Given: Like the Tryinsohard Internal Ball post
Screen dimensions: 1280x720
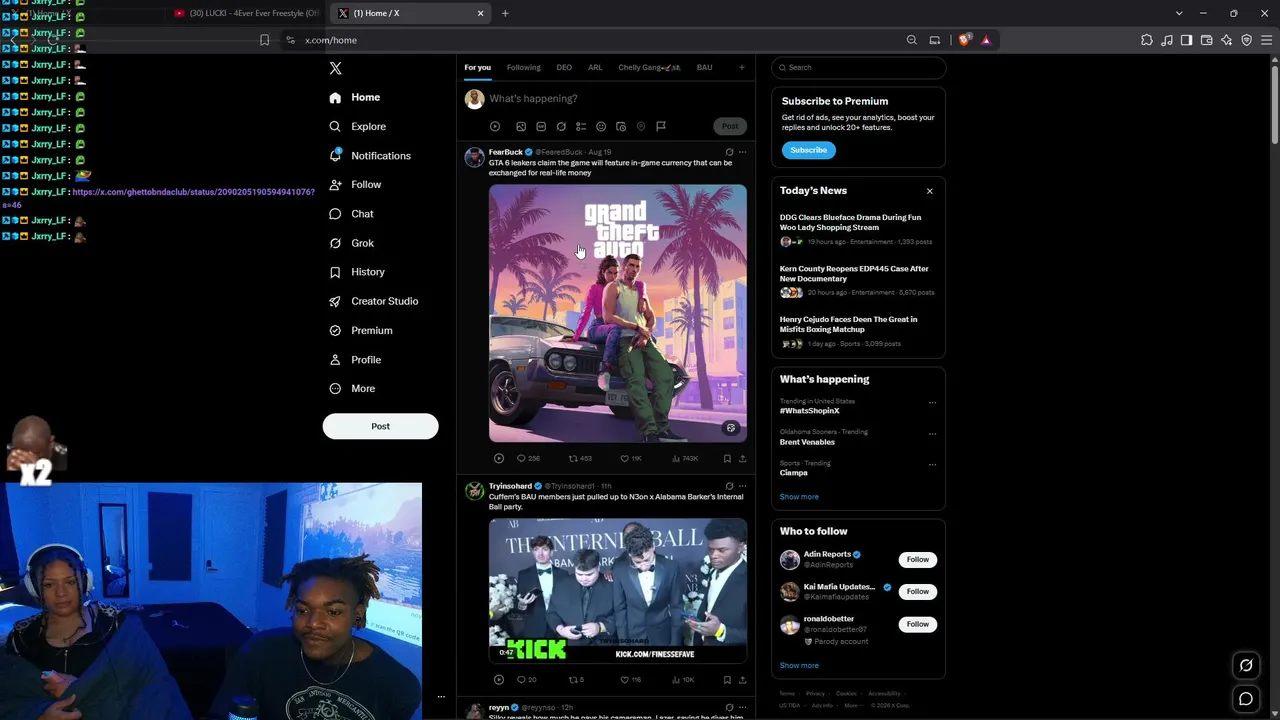Looking at the screenshot, I should [x=630, y=680].
